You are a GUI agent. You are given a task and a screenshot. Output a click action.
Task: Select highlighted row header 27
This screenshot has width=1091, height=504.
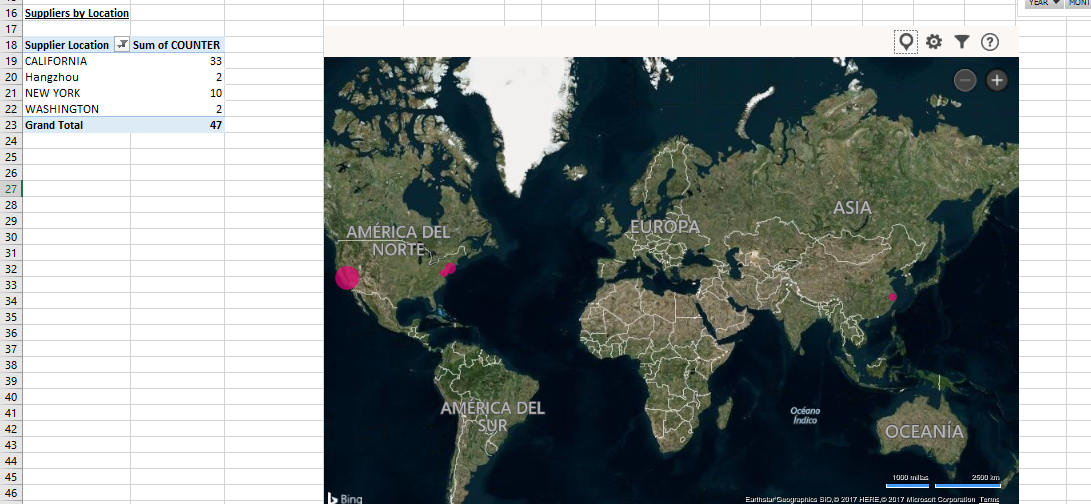[x=10, y=189]
